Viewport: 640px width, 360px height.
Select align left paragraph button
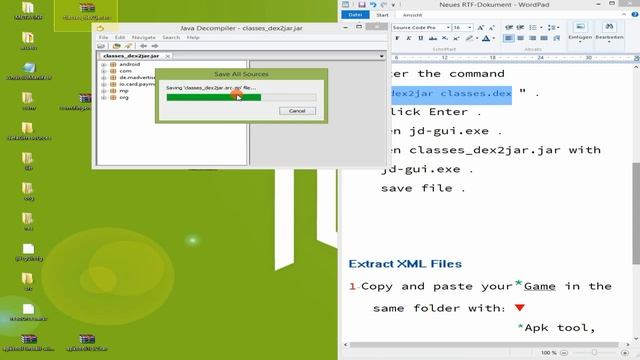[509, 38]
